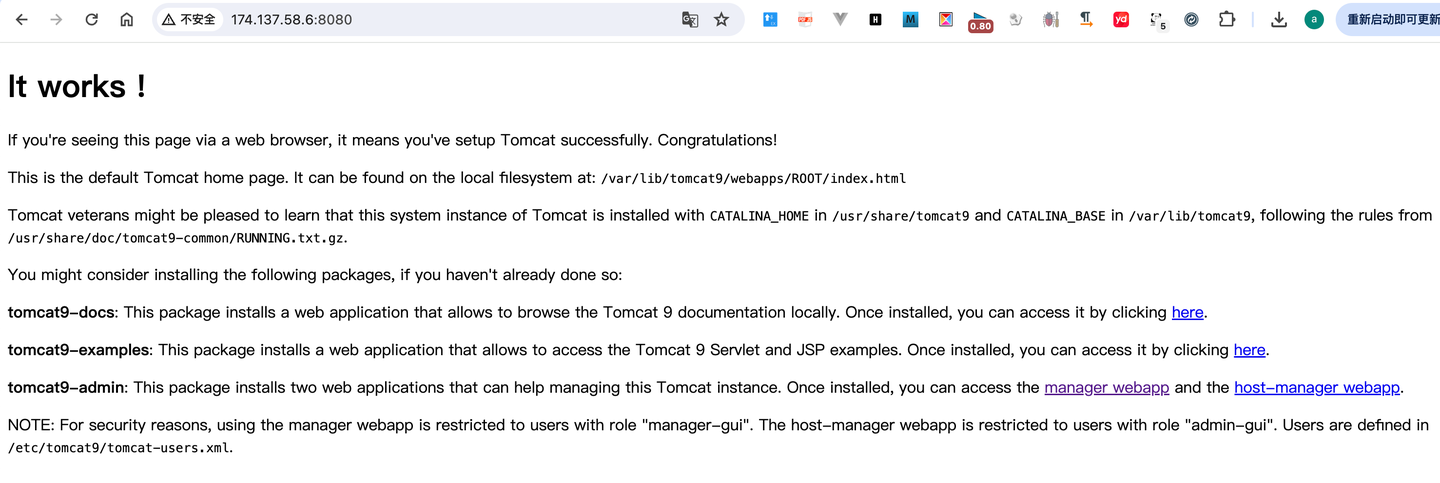Open the green profile avatar
The width and height of the screenshot is (1440, 483).
pyautogui.click(x=1314, y=19)
